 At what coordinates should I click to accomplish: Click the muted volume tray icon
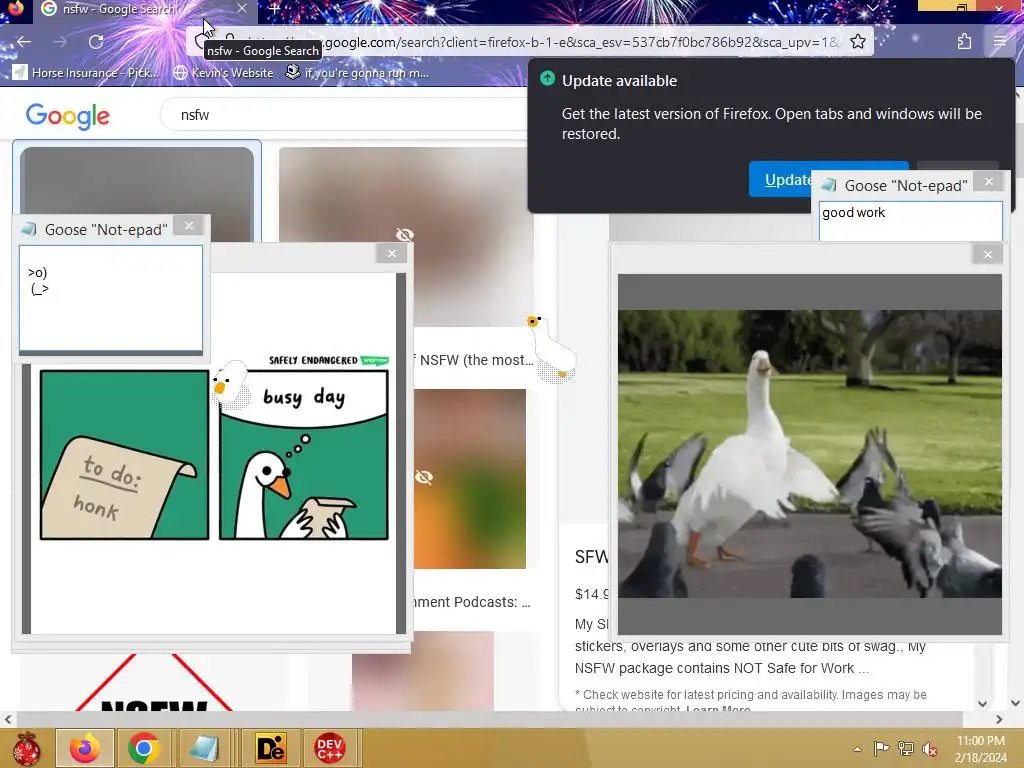click(x=930, y=748)
